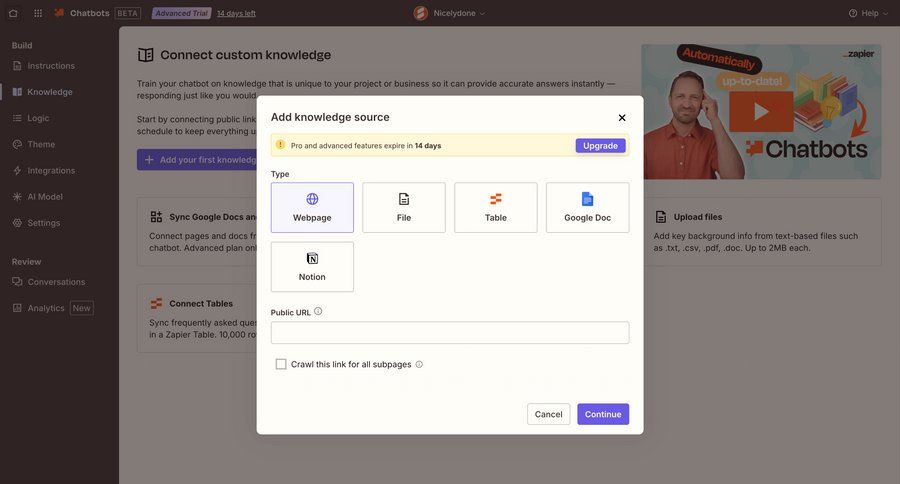Screen dimensions: 900x484
Task: Click the Nicelydone avatar icon
Action: (421, 13)
